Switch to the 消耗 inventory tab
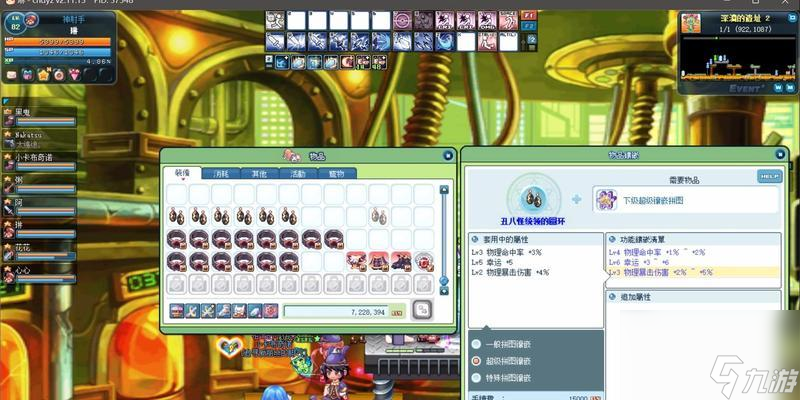Viewport: 800px width, 400px height. [x=221, y=173]
